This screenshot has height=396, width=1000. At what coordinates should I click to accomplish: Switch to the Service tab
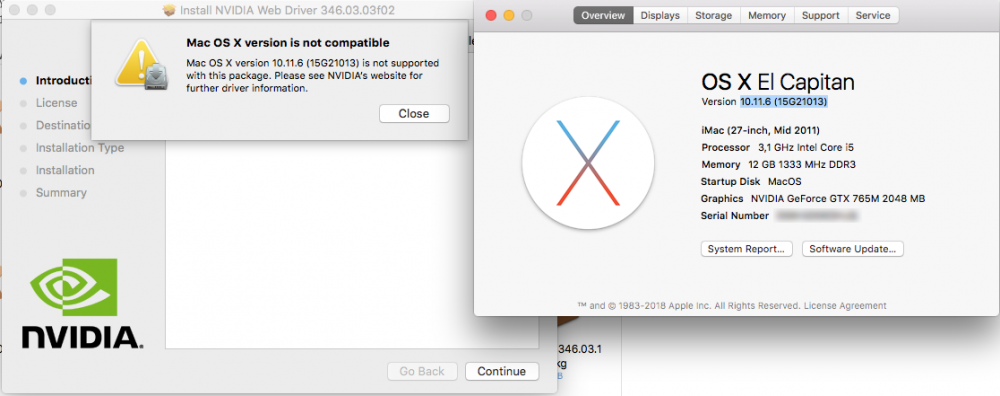click(873, 15)
